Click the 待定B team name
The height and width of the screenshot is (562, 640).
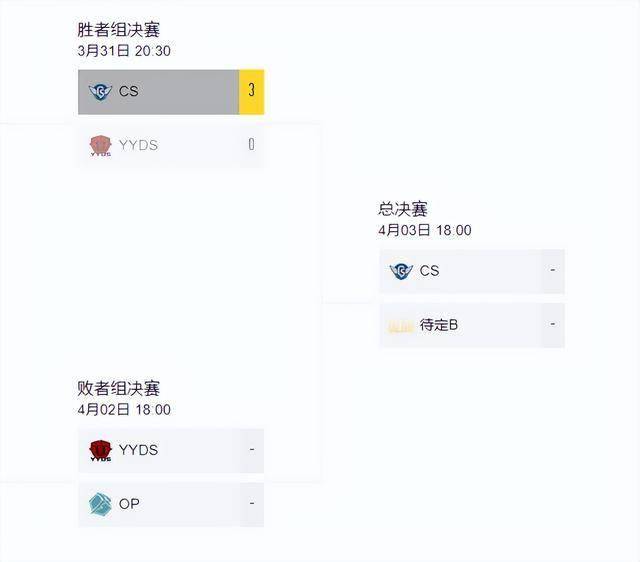pyautogui.click(x=439, y=325)
